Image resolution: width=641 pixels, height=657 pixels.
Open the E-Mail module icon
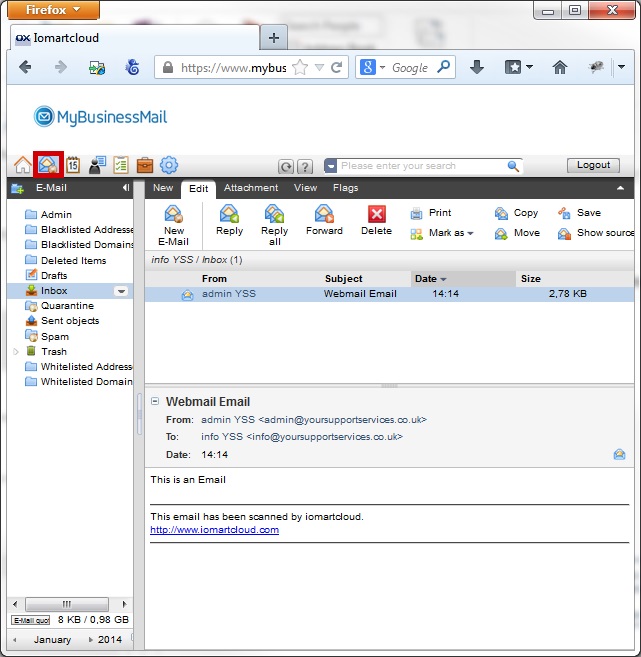[x=48, y=165]
